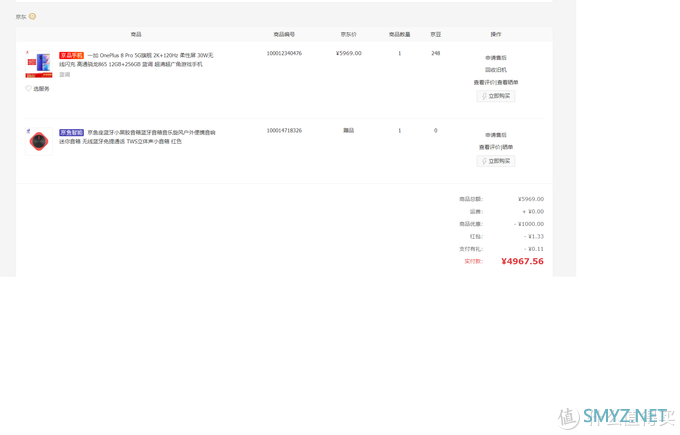Click the chat icon next to 京东
Image resolution: width=680 pixels, height=435 pixels.
[x=32, y=16]
